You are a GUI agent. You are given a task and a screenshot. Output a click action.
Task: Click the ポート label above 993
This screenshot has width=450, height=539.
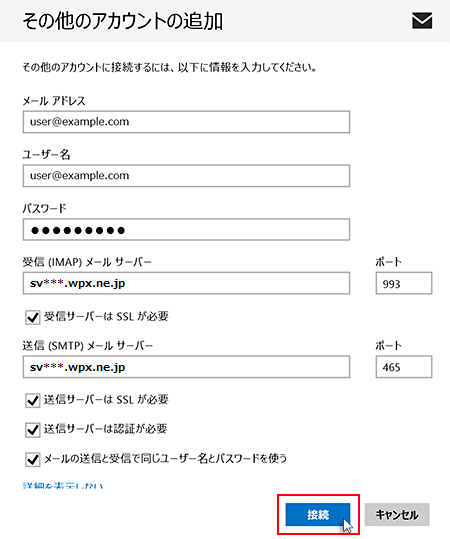click(388, 262)
